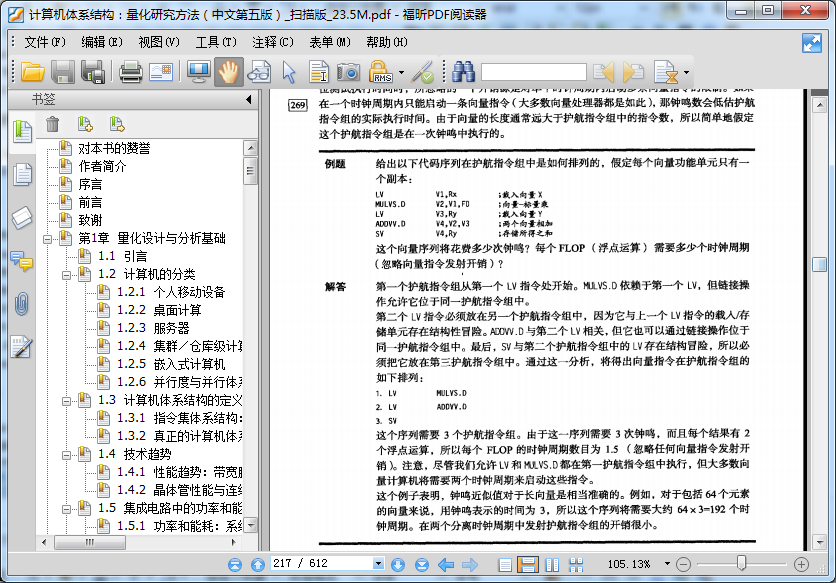The image size is (836, 583).
Task: Go to first page button
Action: [235, 565]
